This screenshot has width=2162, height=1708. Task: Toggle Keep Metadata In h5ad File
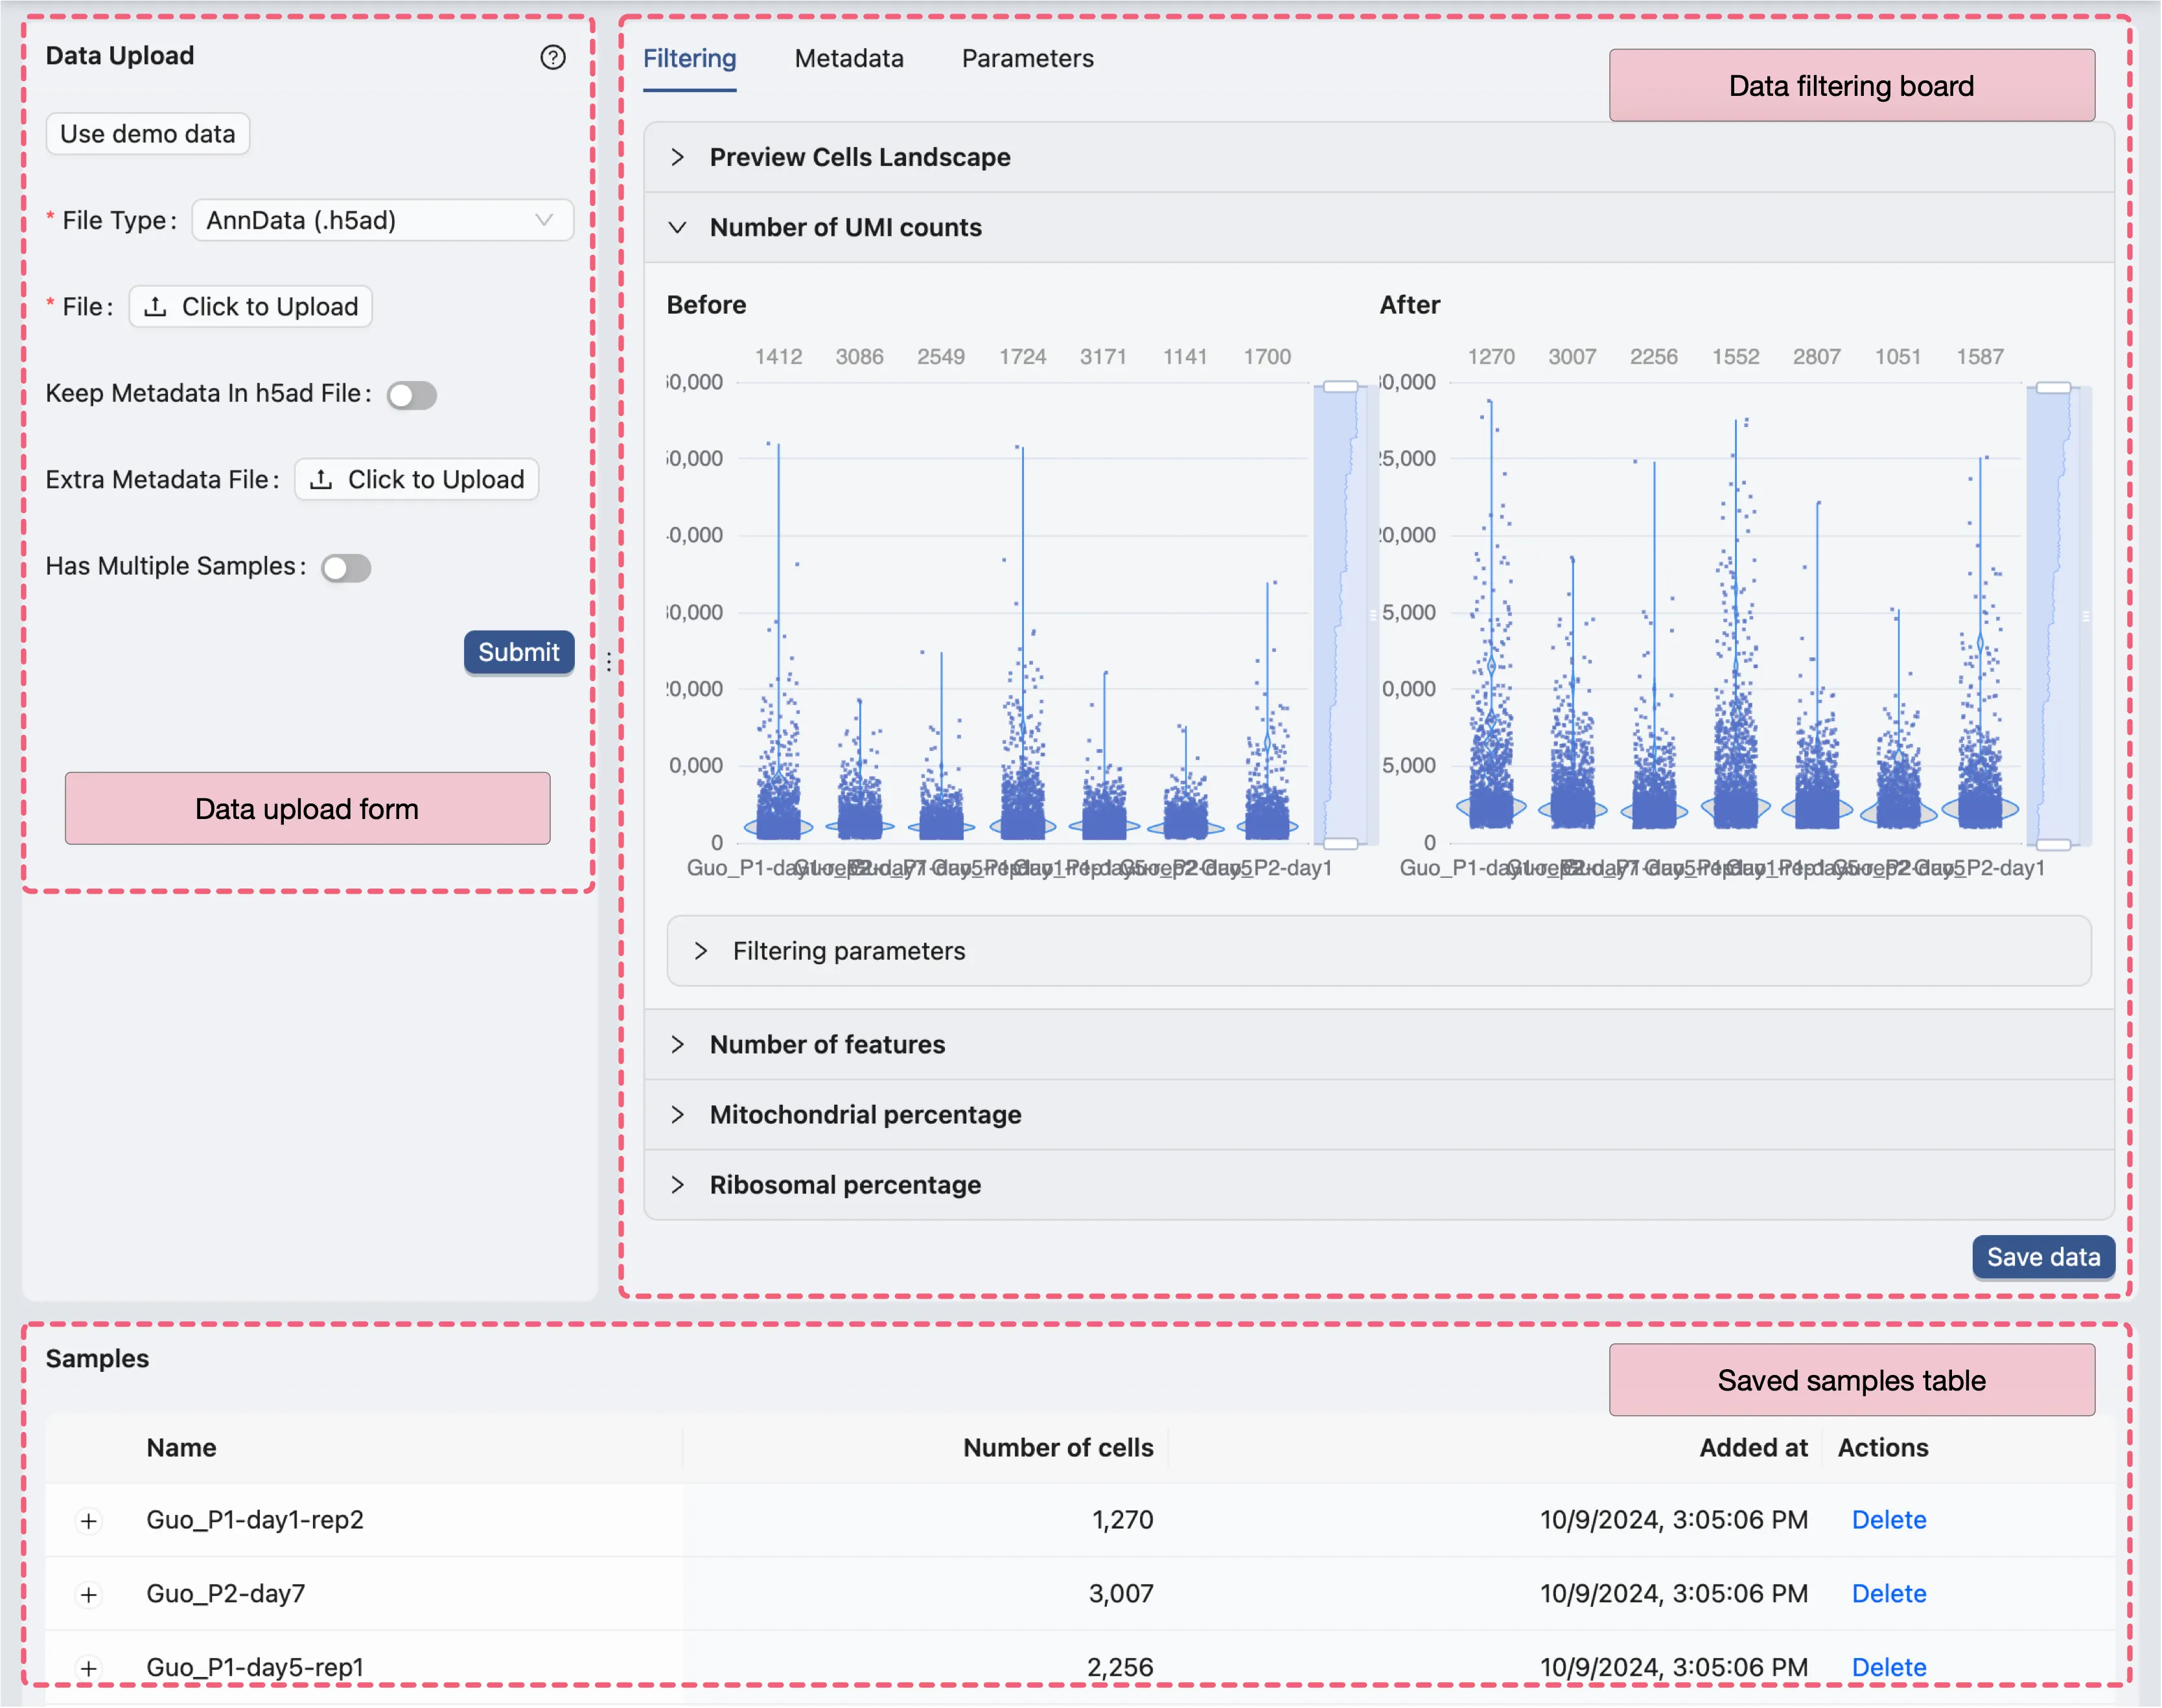(x=412, y=395)
